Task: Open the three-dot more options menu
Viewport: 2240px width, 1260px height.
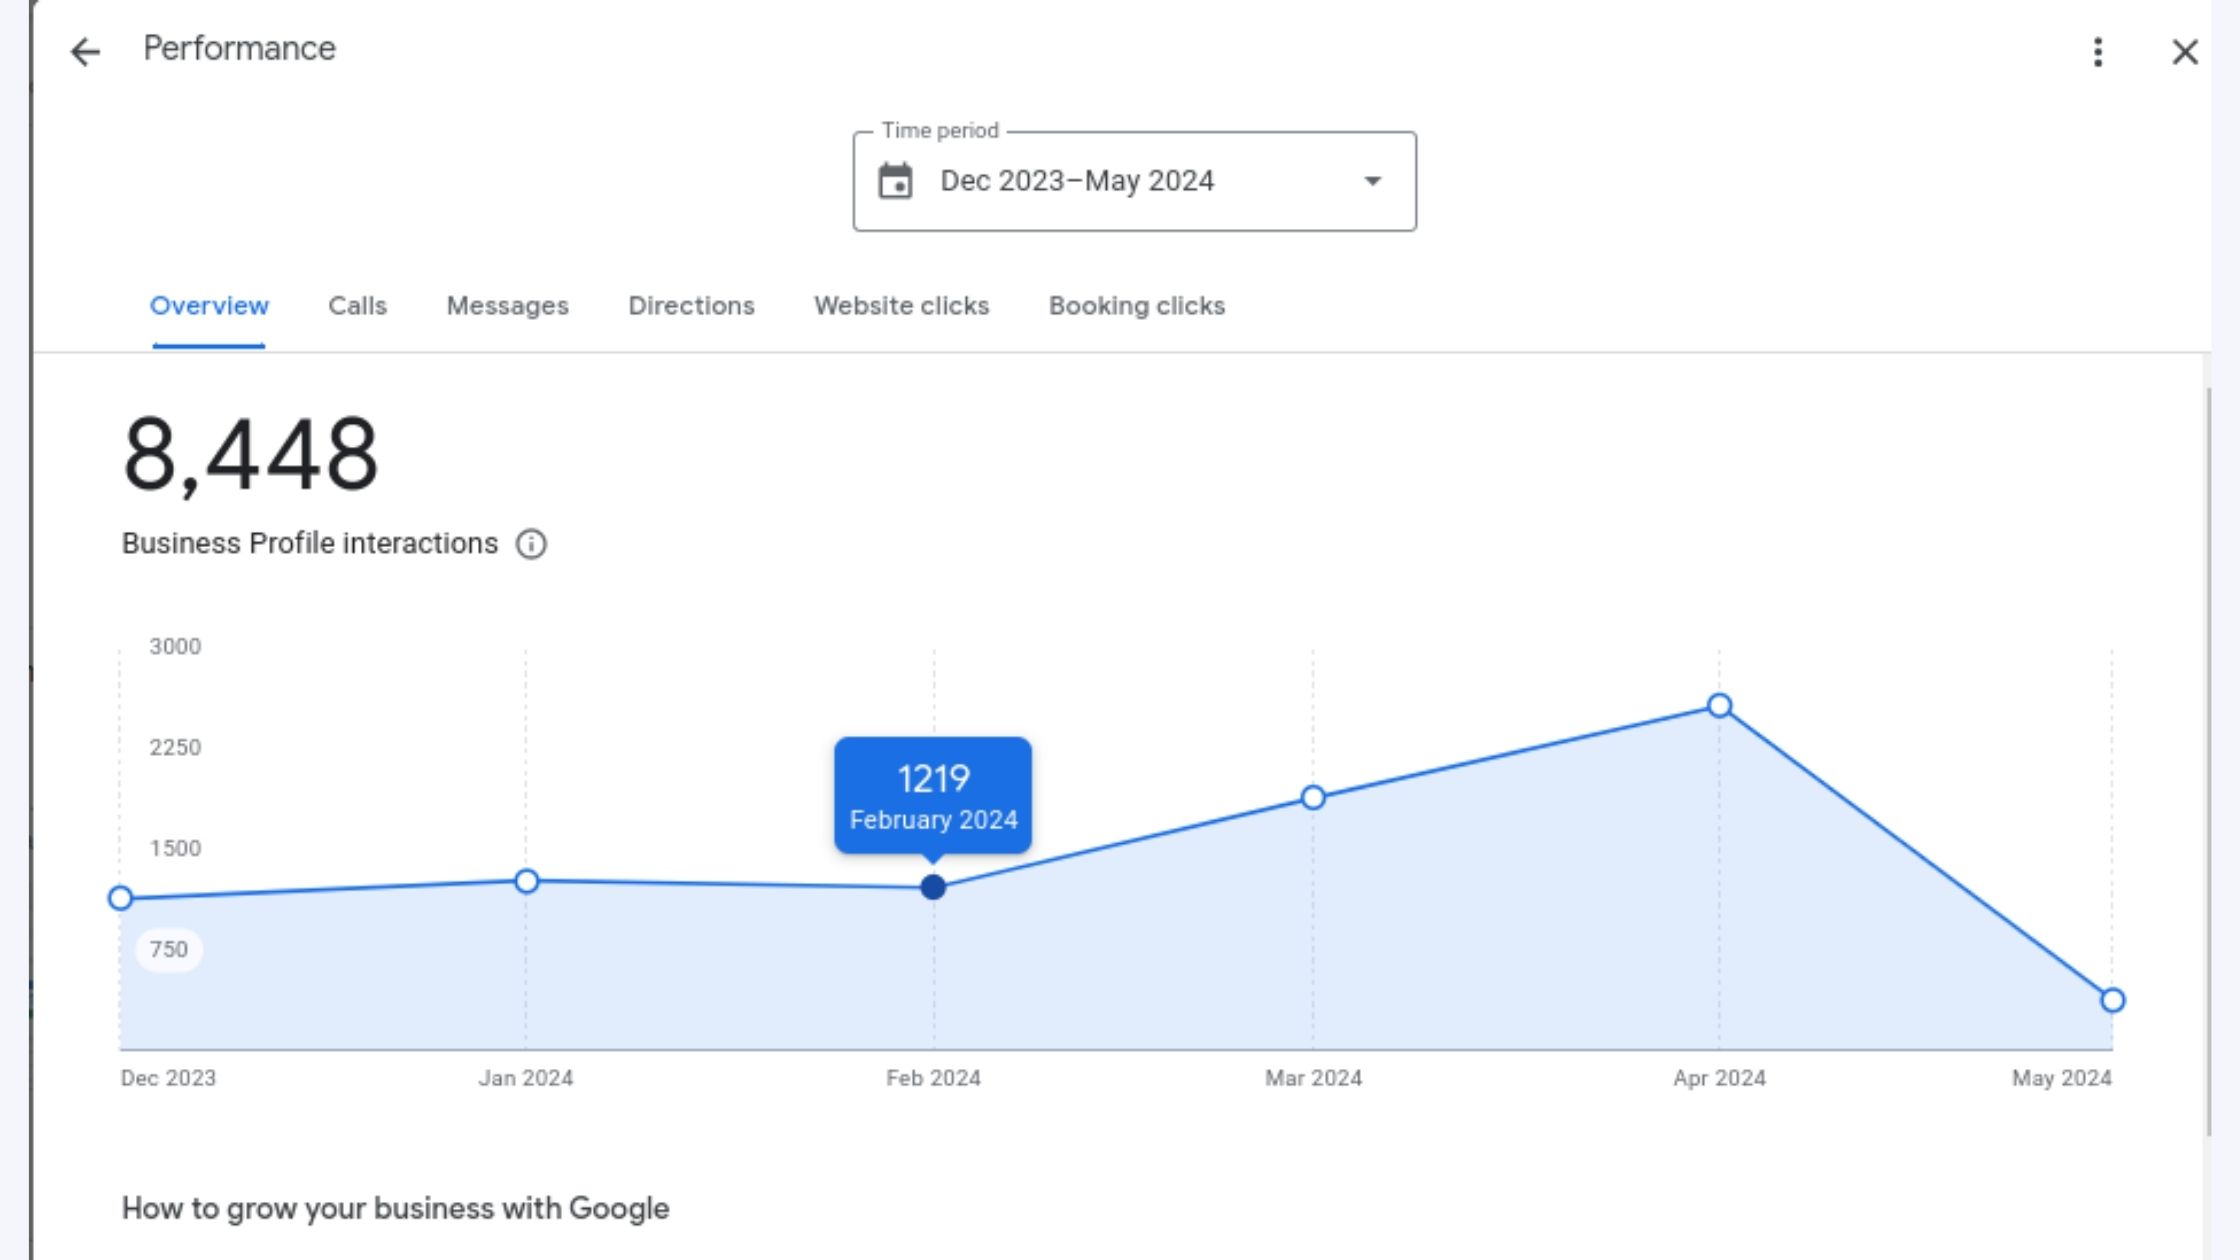Action: click(2098, 52)
